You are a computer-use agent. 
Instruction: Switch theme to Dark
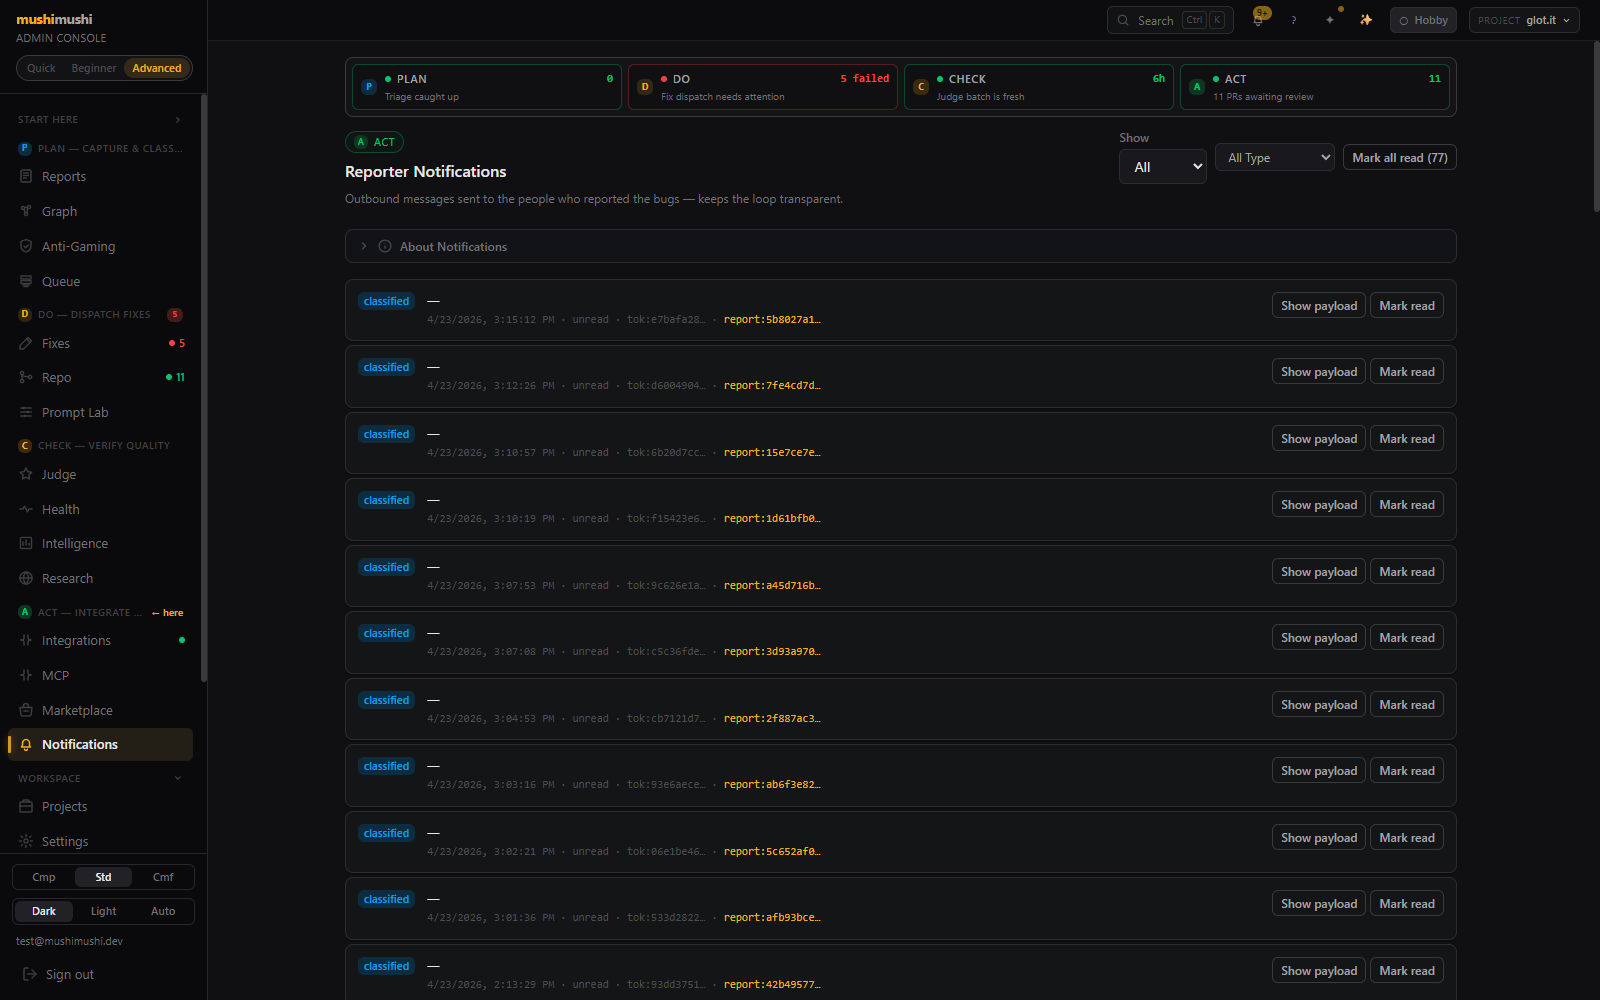[x=44, y=911]
